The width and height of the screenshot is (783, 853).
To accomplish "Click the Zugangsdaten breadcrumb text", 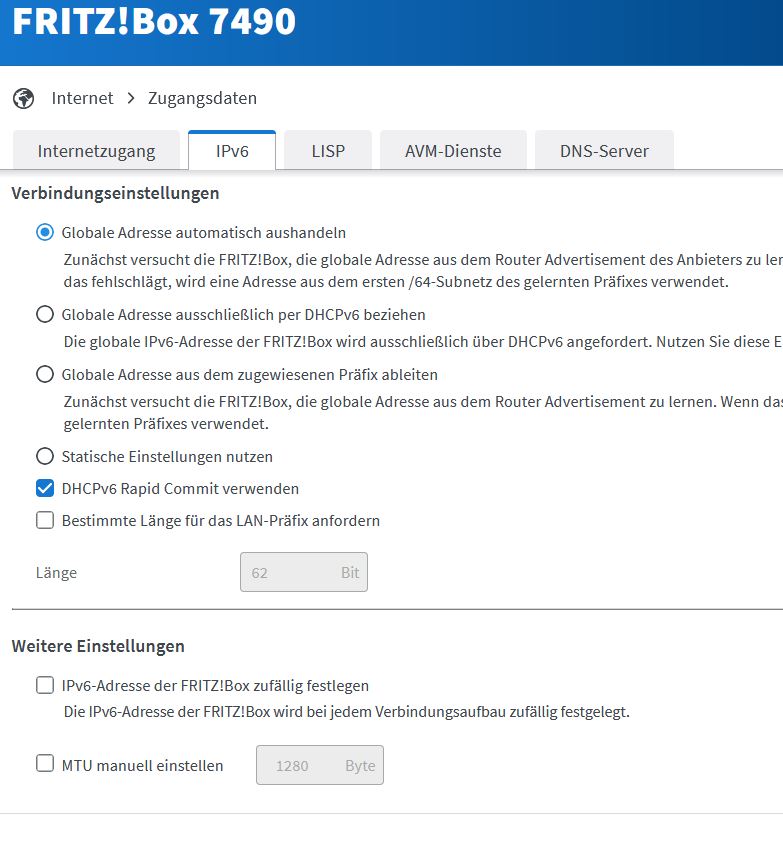I will point(202,98).
